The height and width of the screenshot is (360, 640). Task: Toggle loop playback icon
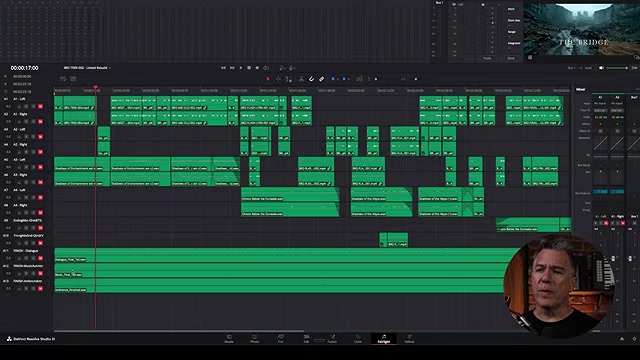(266, 68)
